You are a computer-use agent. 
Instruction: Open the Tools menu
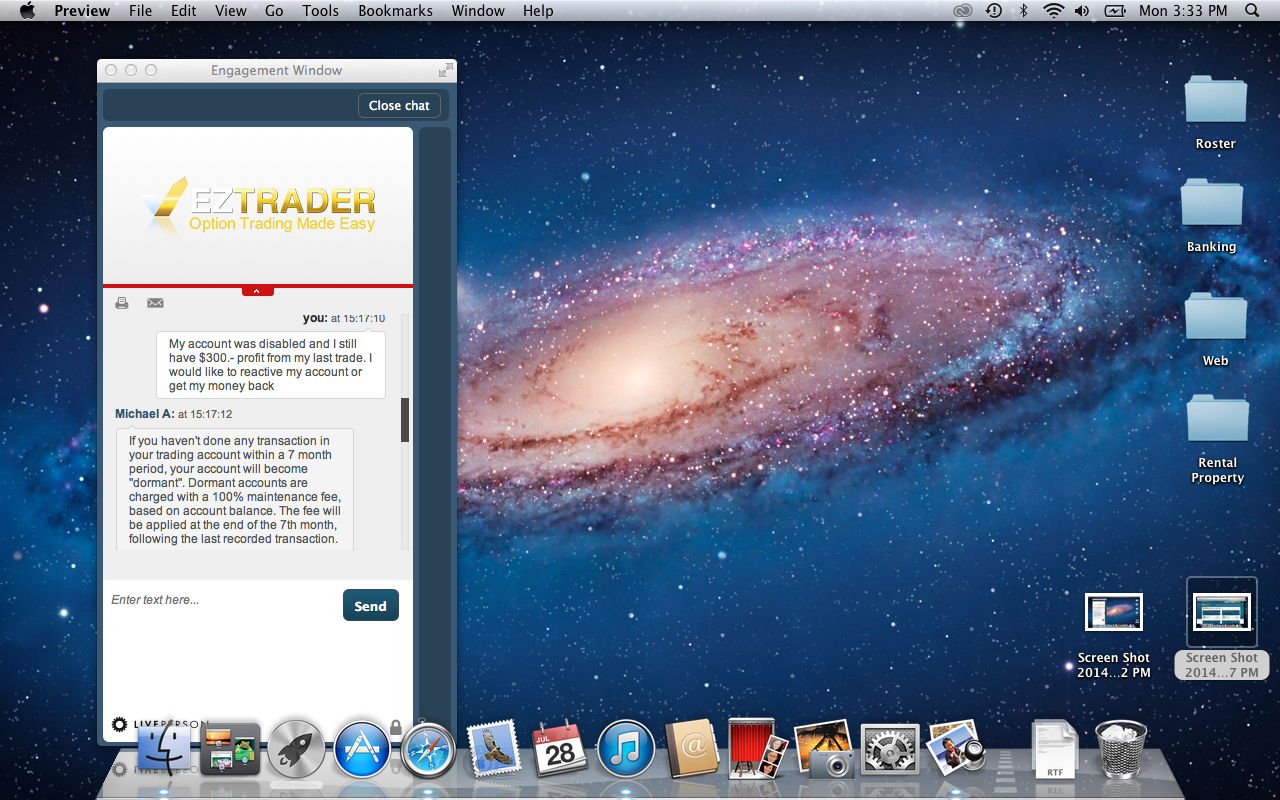[x=321, y=11]
